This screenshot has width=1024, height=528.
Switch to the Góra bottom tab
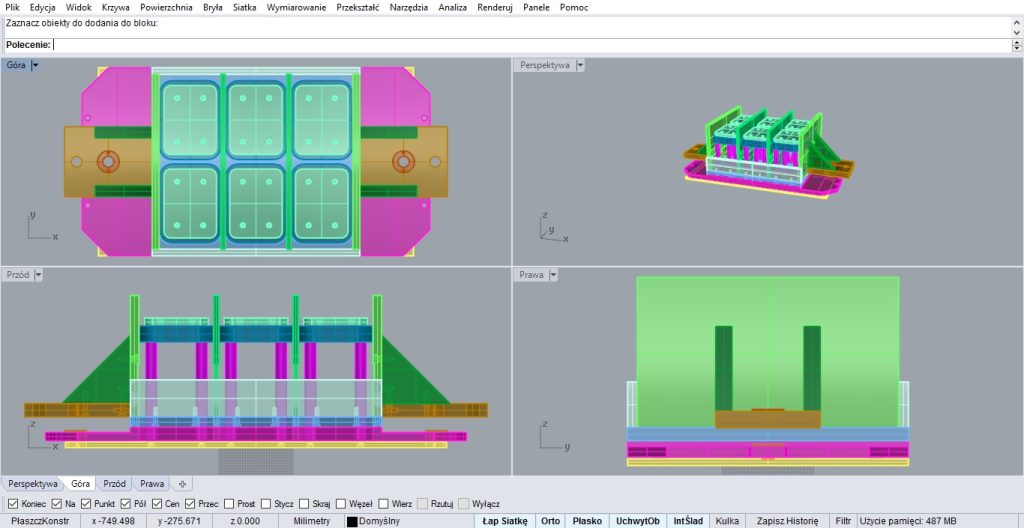tap(80, 484)
